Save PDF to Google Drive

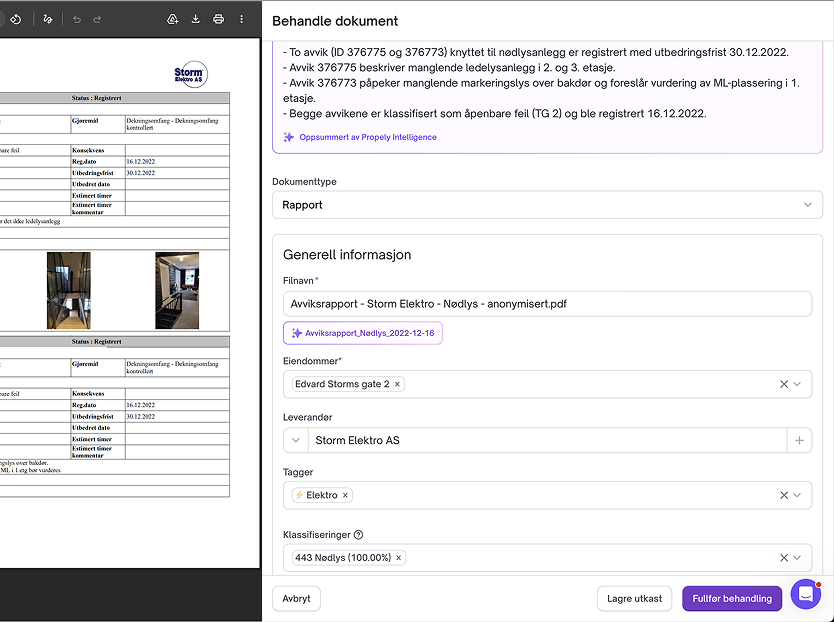click(172, 20)
